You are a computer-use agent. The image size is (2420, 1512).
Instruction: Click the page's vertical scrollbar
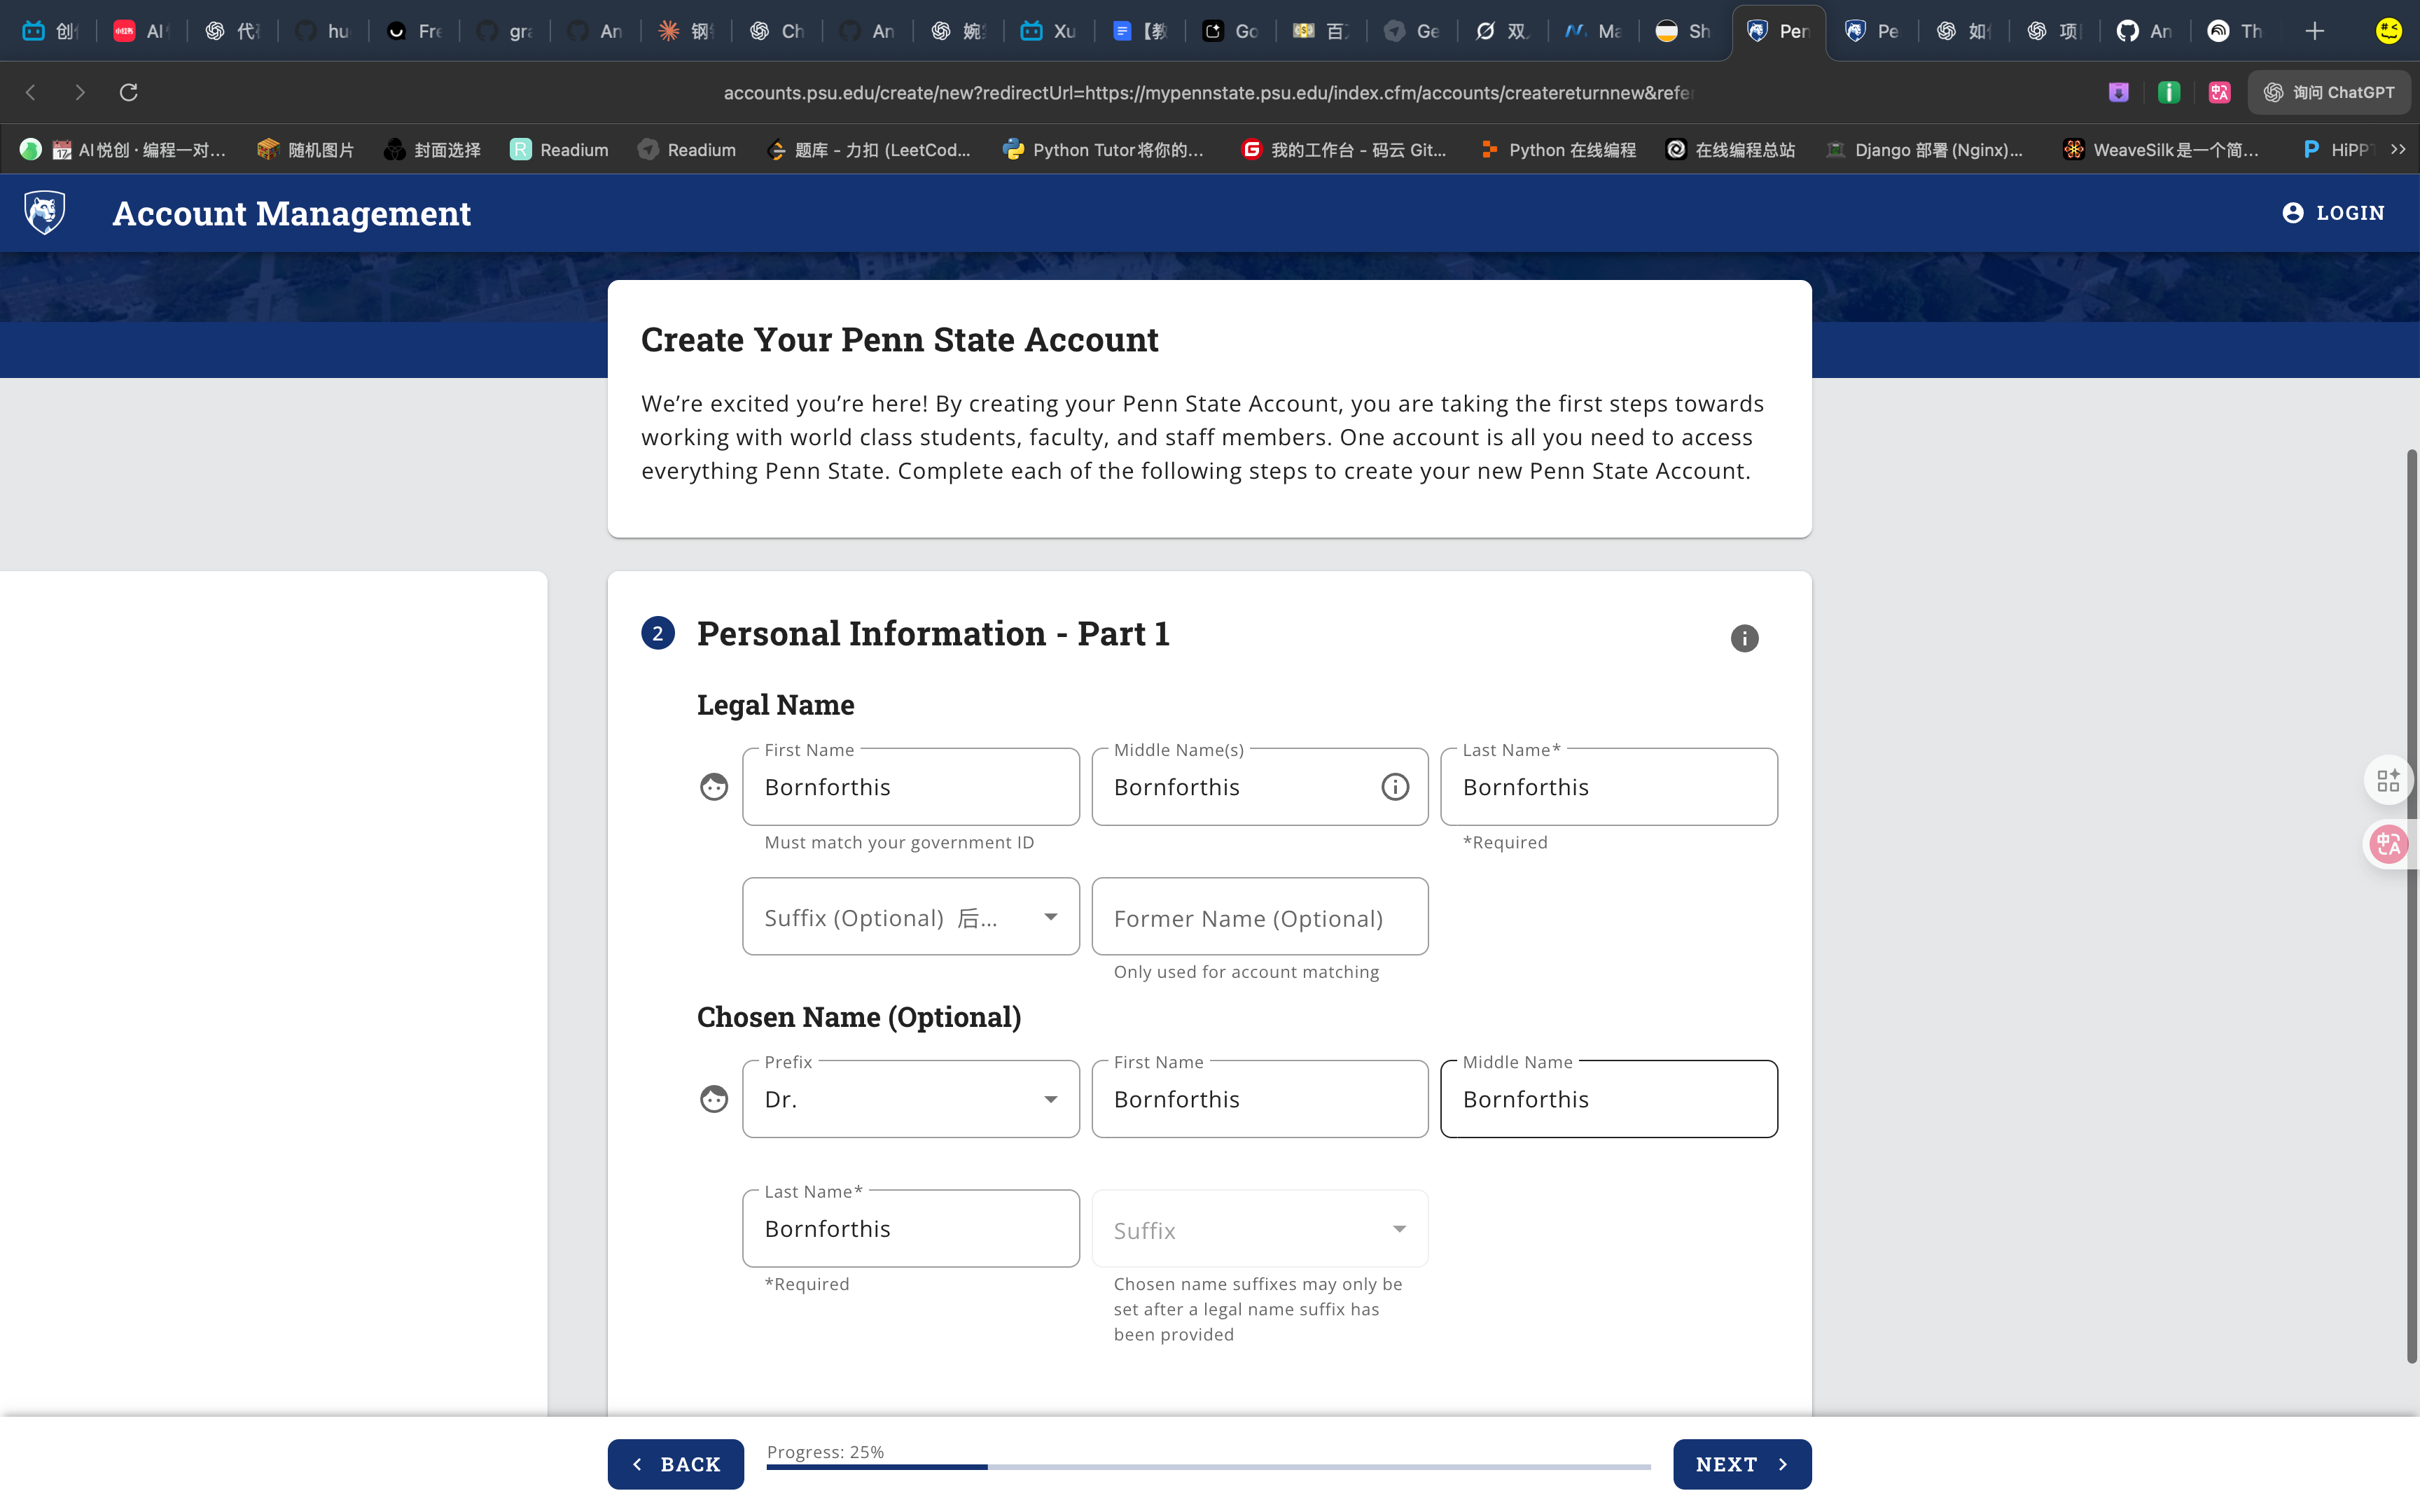[x=2411, y=906]
